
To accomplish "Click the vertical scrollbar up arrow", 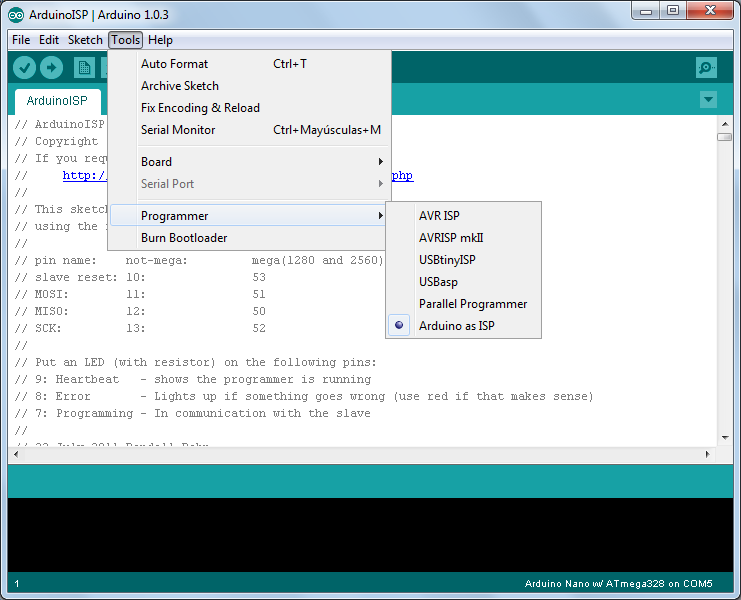I will (725, 124).
